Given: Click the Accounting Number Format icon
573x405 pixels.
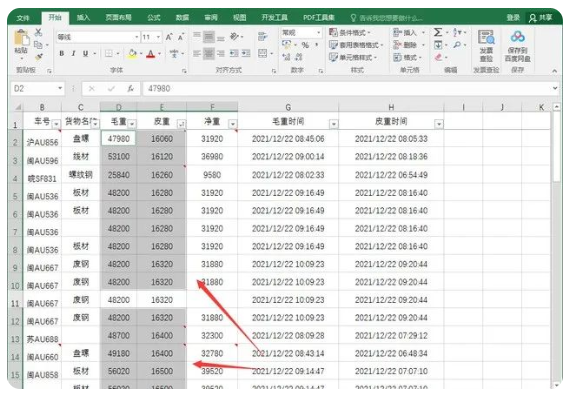Looking at the screenshot, I should [x=286, y=45].
